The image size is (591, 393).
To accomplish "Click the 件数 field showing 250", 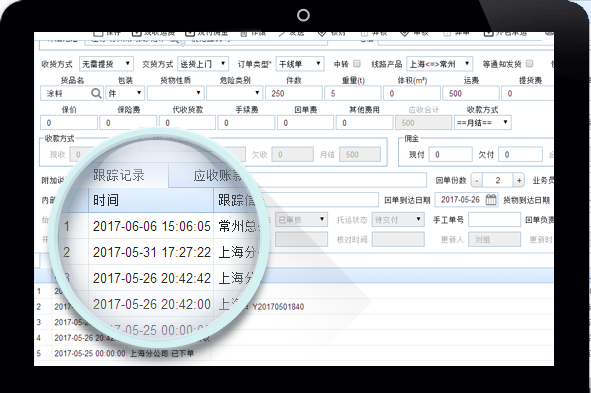I will [x=294, y=93].
